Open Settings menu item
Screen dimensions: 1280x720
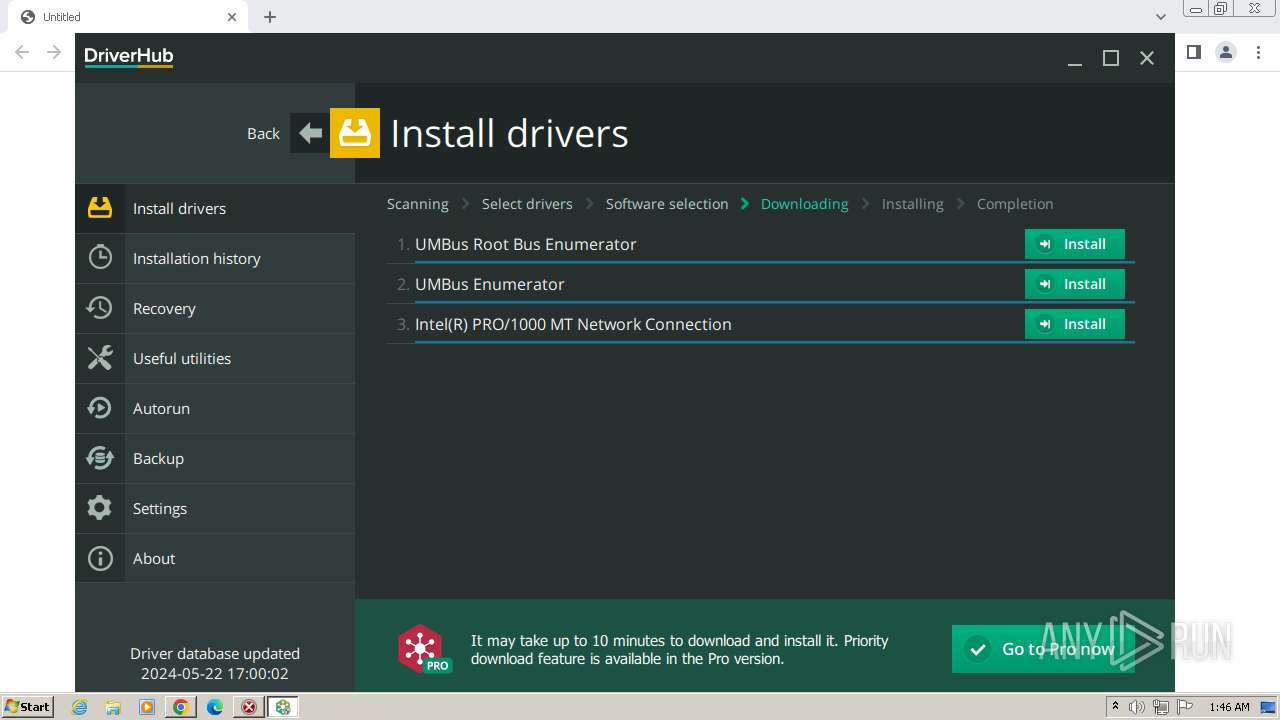click(215, 508)
